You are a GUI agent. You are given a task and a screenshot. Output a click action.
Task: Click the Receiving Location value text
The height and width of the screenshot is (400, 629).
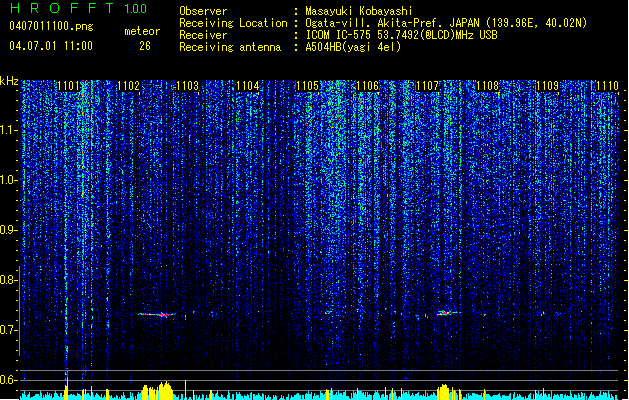[446, 23]
